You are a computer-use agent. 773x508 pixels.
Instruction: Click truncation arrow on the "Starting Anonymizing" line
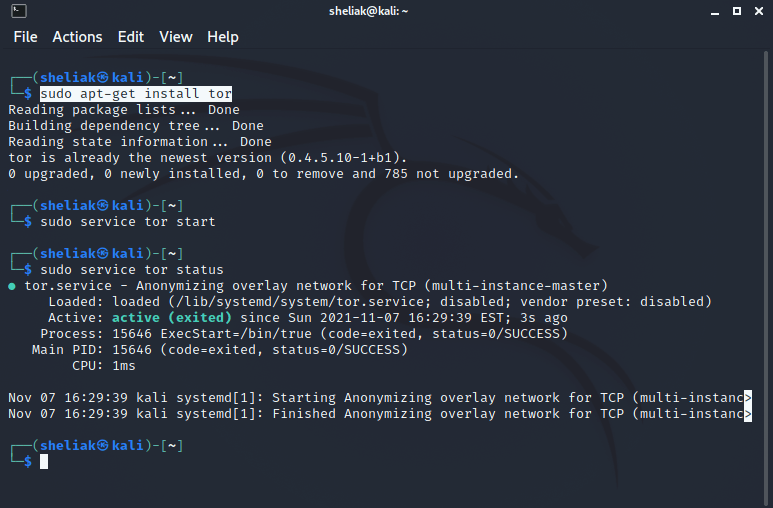tap(748, 398)
